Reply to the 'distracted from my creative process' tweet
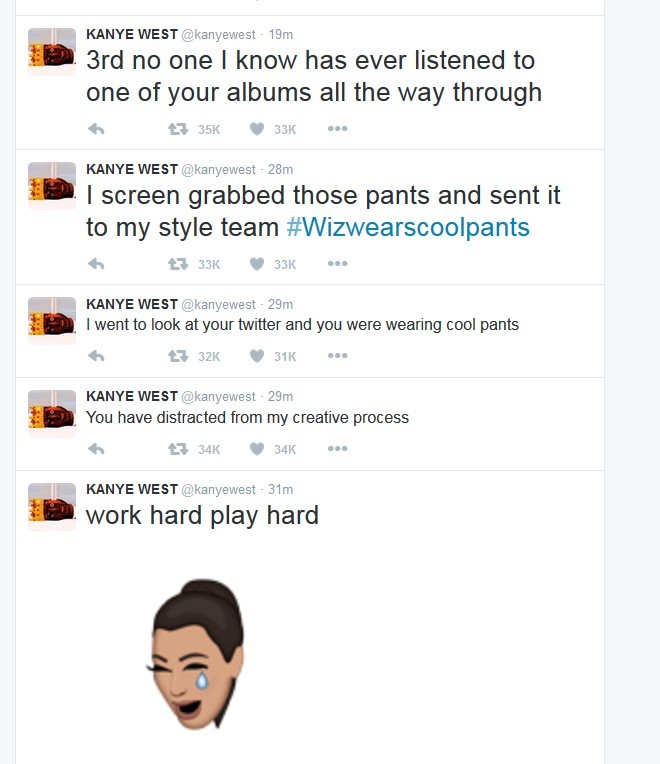 click(x=96, y=449)
